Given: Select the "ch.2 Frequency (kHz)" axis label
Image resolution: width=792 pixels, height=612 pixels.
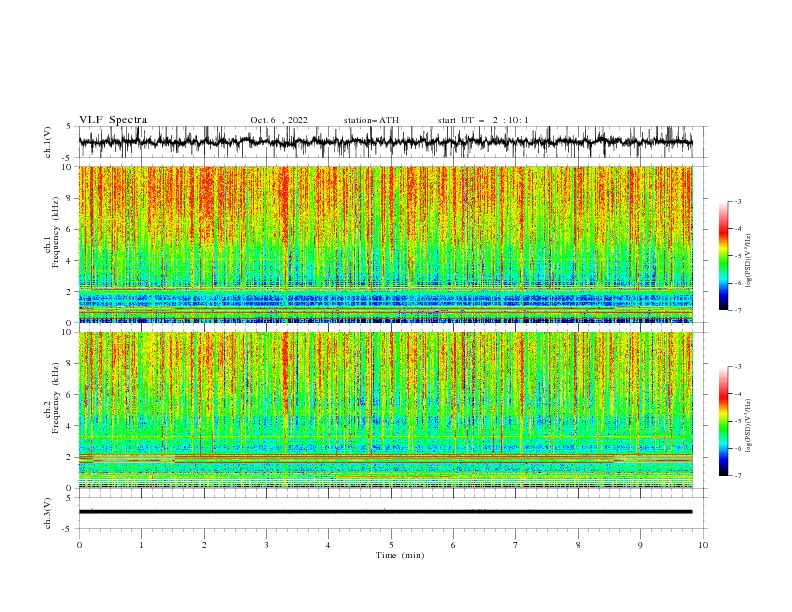Looking at the screenshot, I should [x=52, y=398].
